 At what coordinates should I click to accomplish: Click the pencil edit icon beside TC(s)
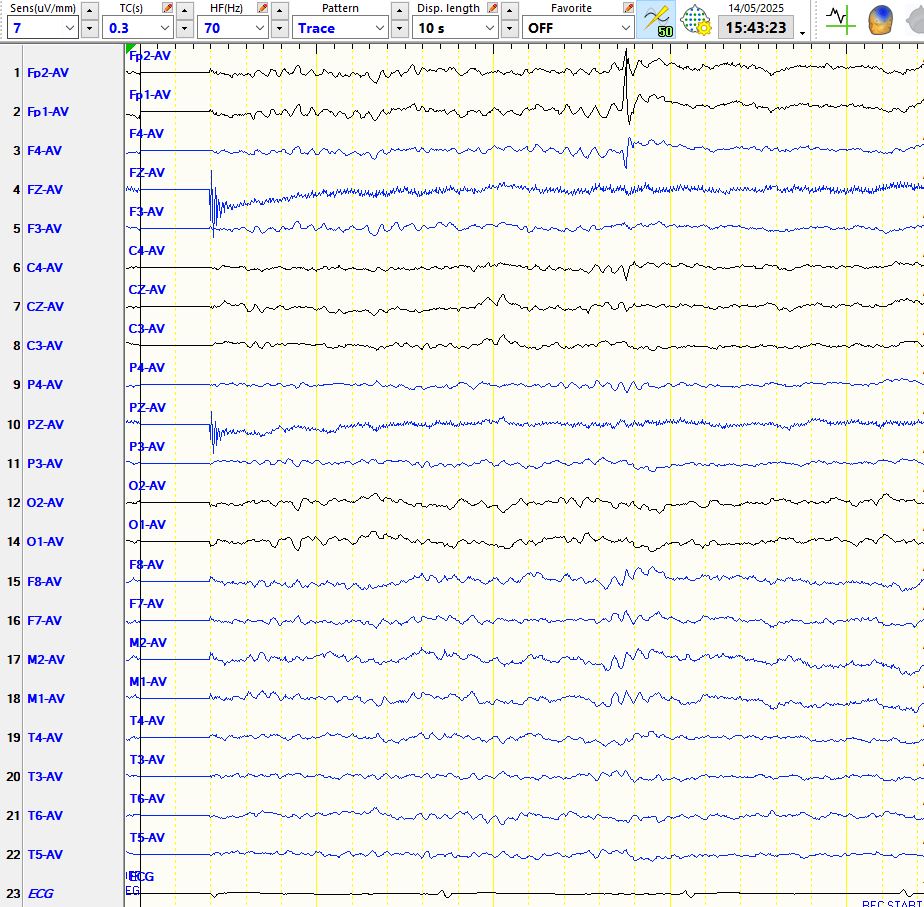(x=167, y=8)
